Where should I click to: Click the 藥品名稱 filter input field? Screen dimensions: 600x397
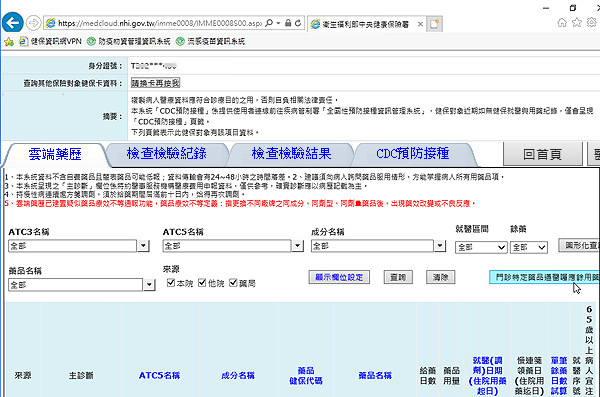coord(75,285)
